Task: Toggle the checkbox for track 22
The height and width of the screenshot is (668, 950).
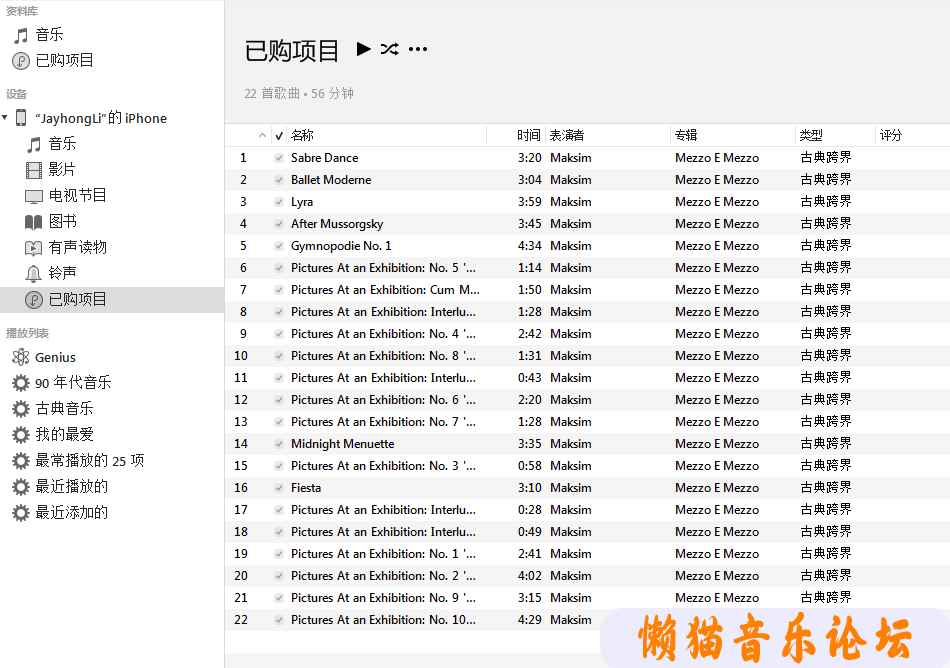Action: 279,620
